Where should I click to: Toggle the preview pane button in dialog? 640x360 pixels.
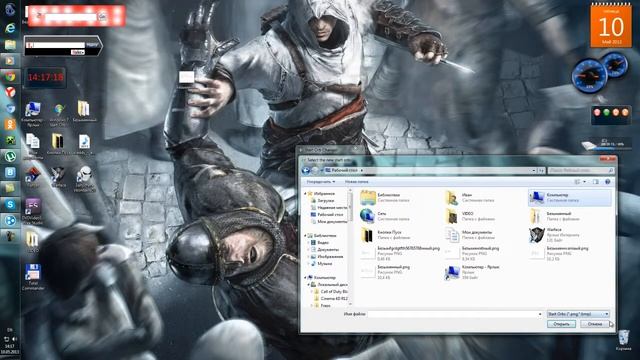[x=596, y=182]
